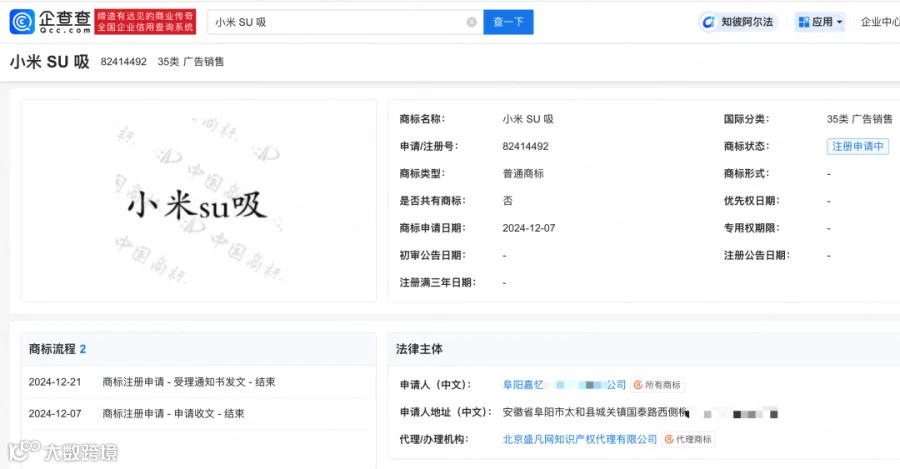Select the registration number 82414492 in details
The image size is (900, 469).
click(x=525, y=146)
